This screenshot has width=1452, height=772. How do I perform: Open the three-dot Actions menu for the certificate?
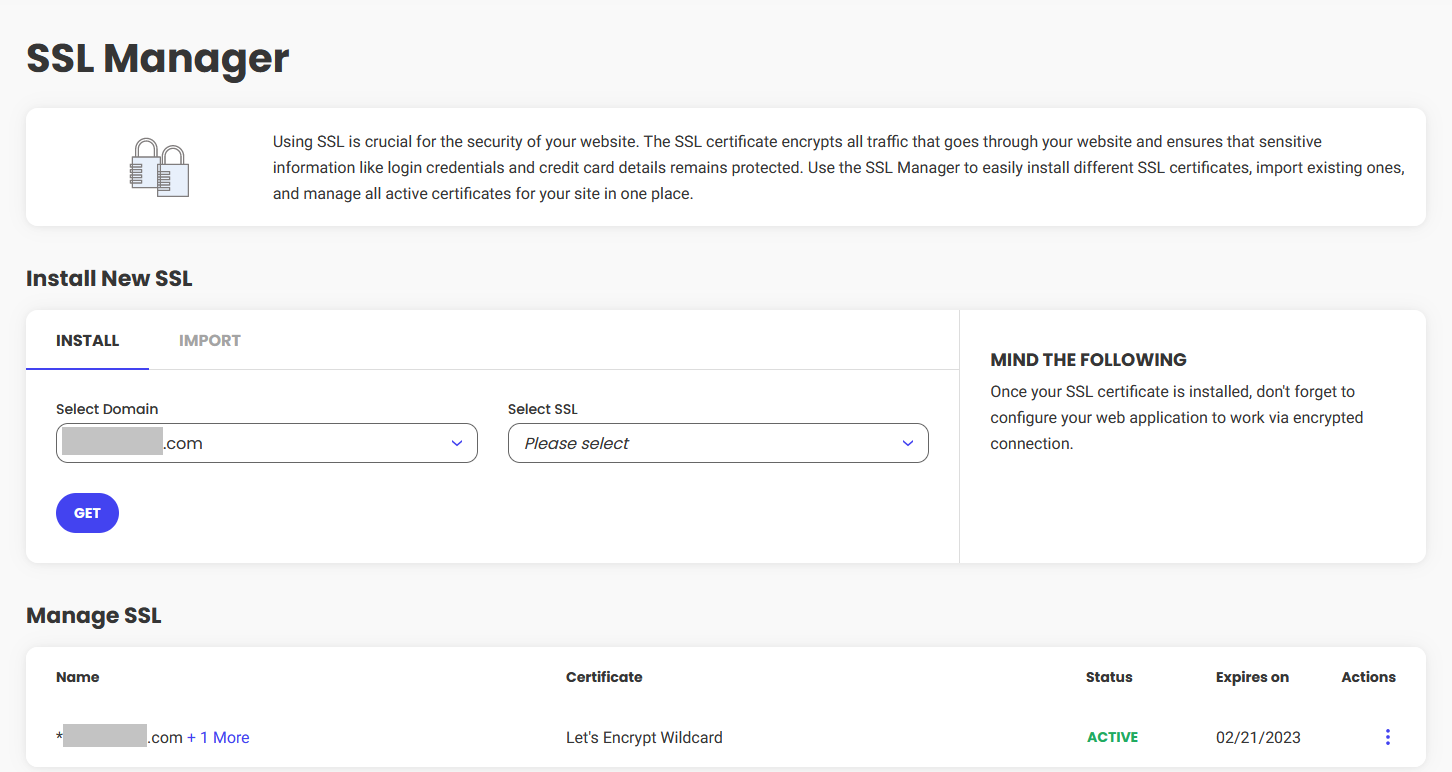(1387, 737)
